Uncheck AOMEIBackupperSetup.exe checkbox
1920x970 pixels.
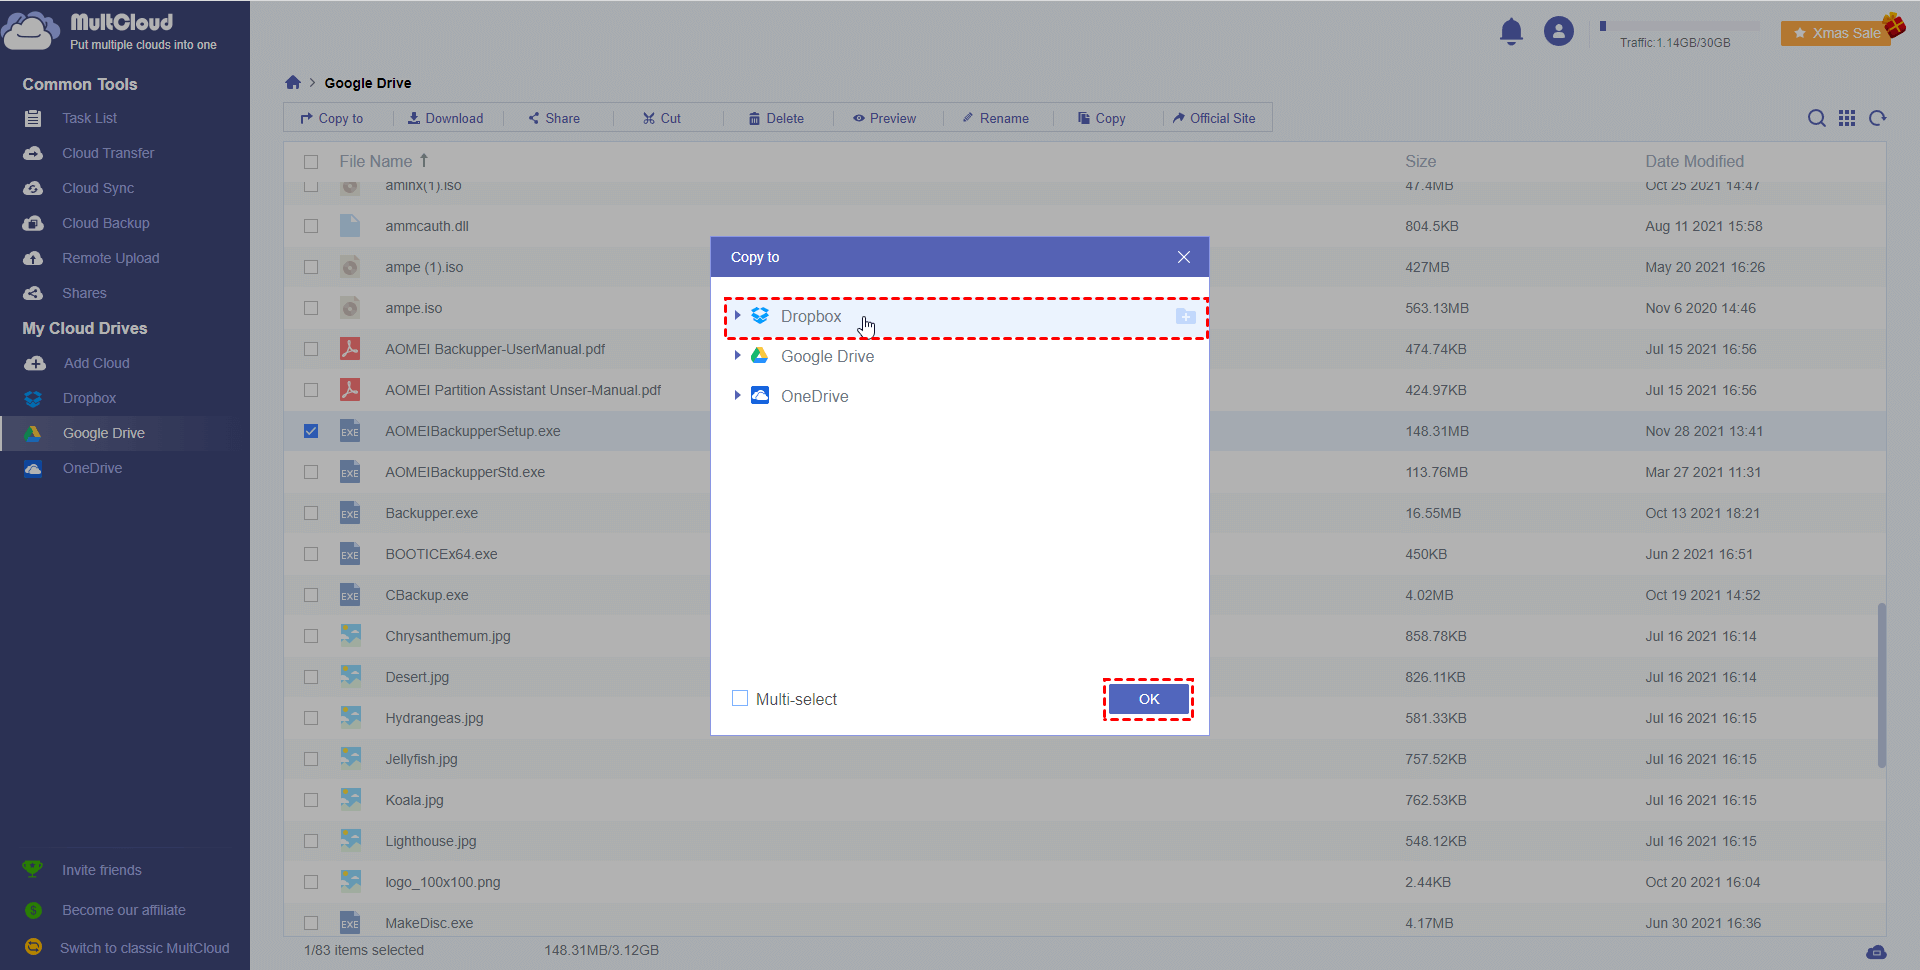point(311,431)
